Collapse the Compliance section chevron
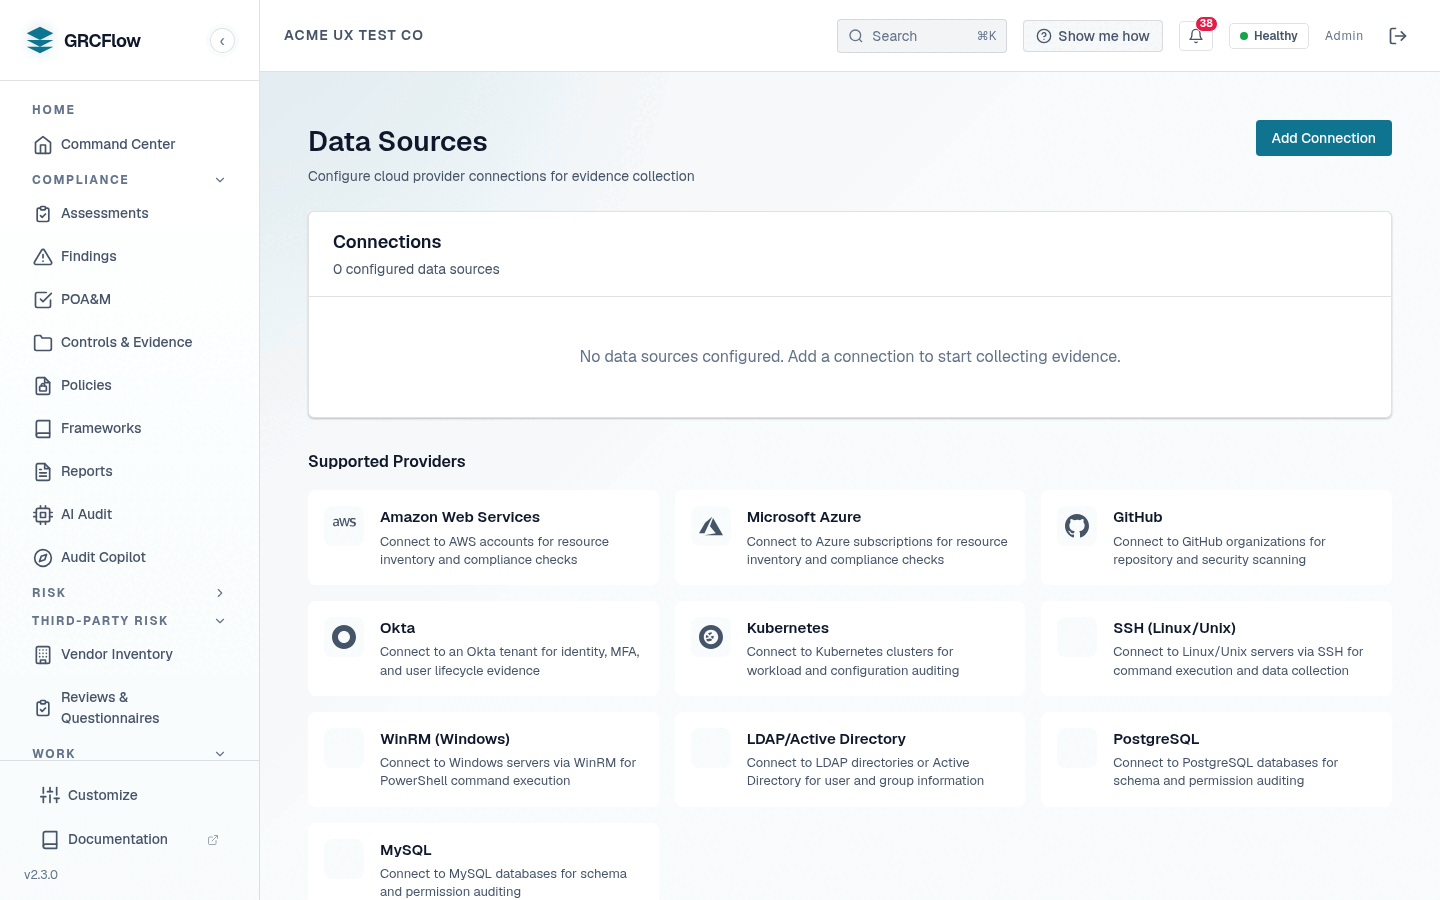The image size is (1440, 900). [x=220, y=180]
